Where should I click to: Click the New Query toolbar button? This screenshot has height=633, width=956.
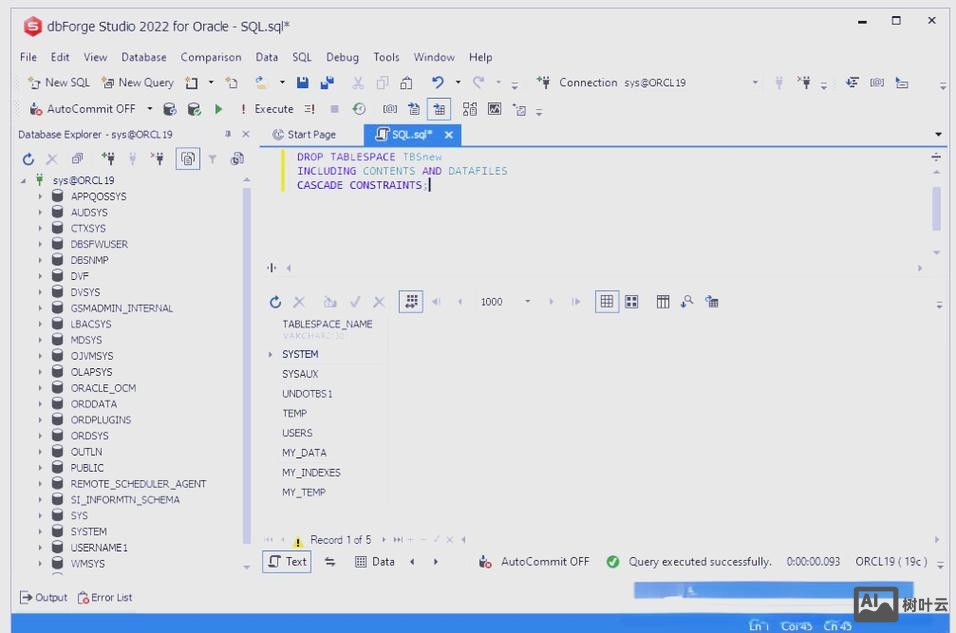click(137, 83)
